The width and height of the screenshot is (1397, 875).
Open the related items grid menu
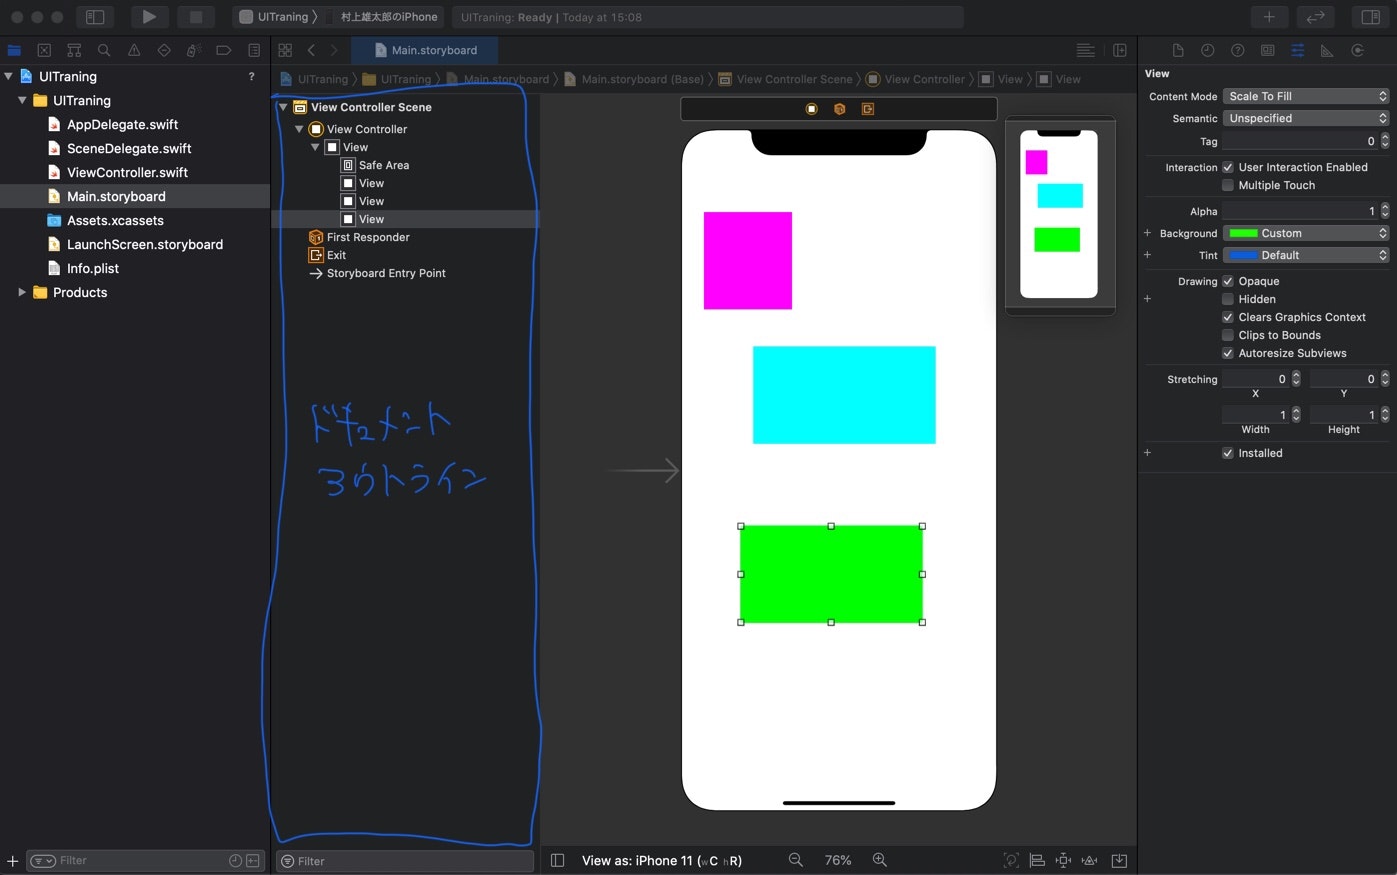(285, 50)
